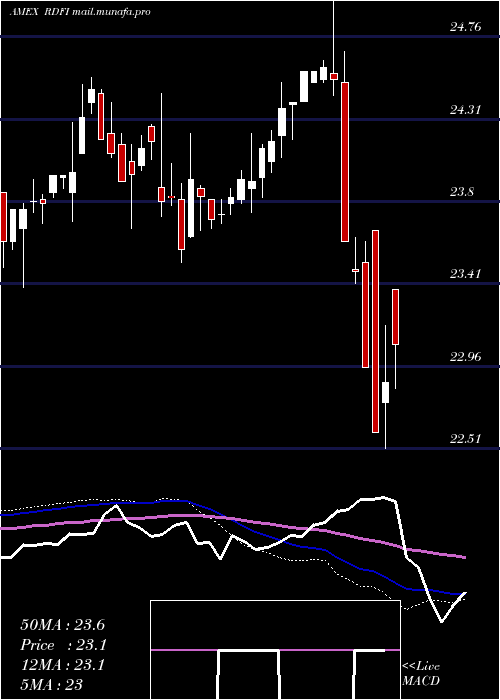Click the Price : 23.1 reading
The height and width of the screenshot is (700, 500).
62,645
